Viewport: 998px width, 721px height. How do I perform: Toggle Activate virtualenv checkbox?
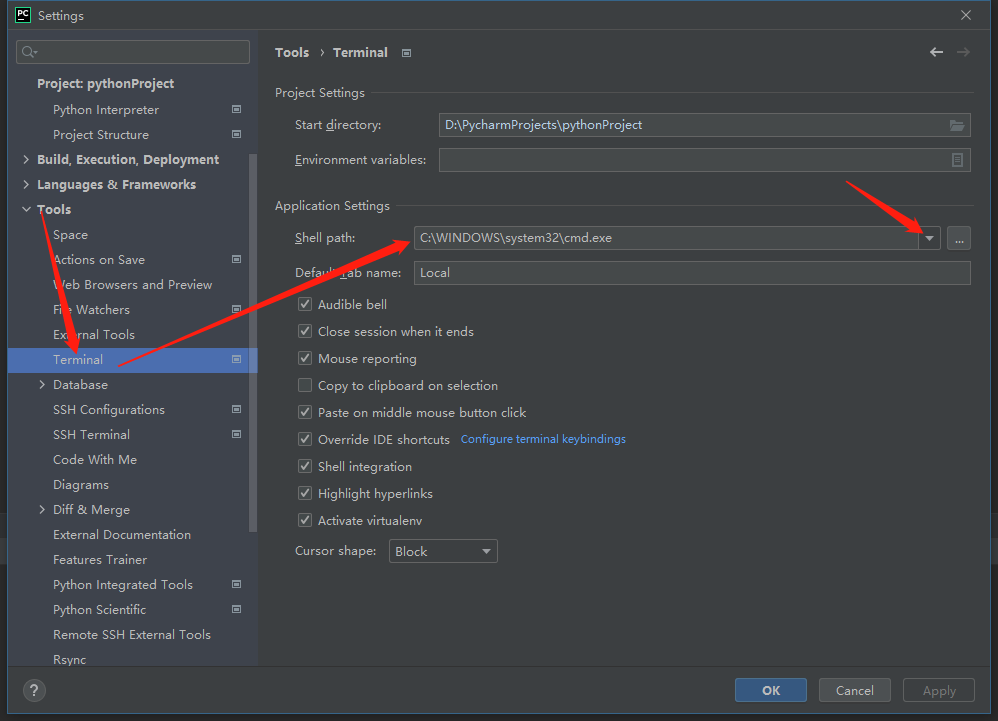coord(305,521)
